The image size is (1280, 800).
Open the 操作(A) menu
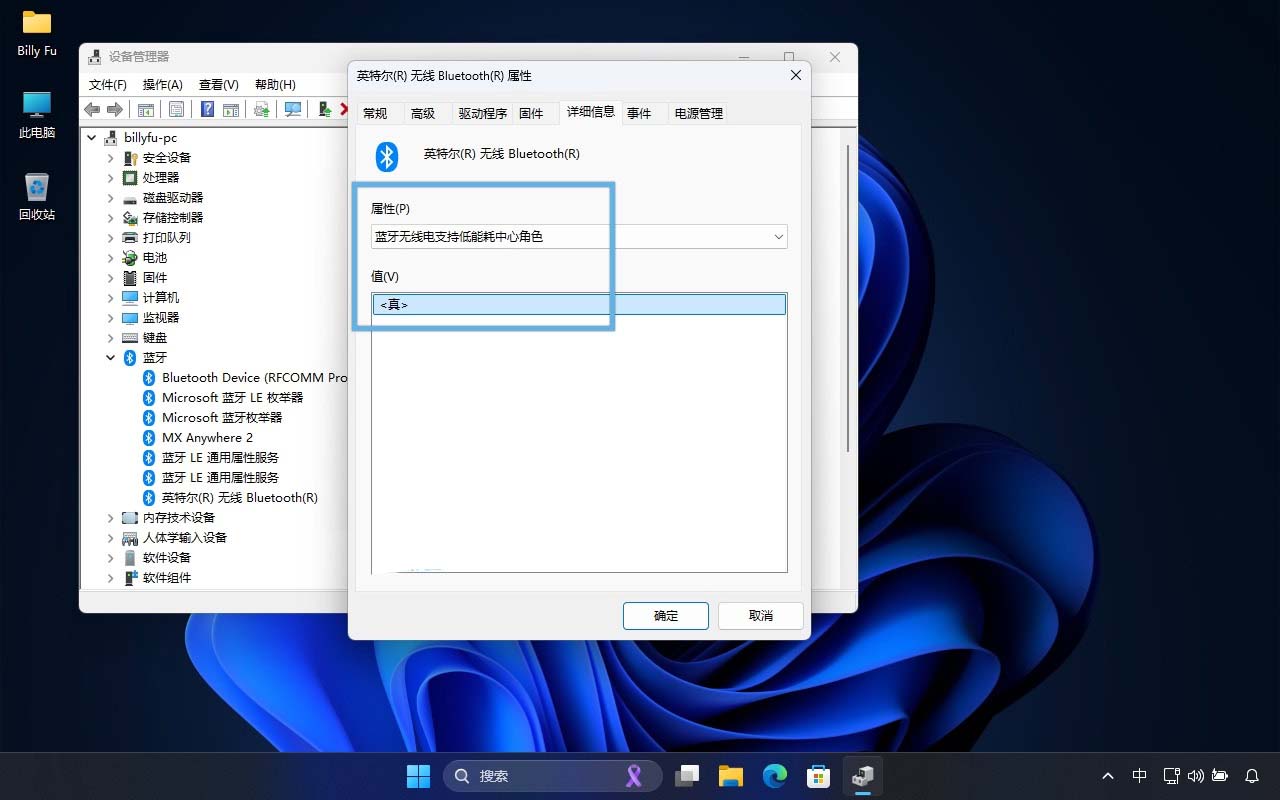(x=163, y=84)
